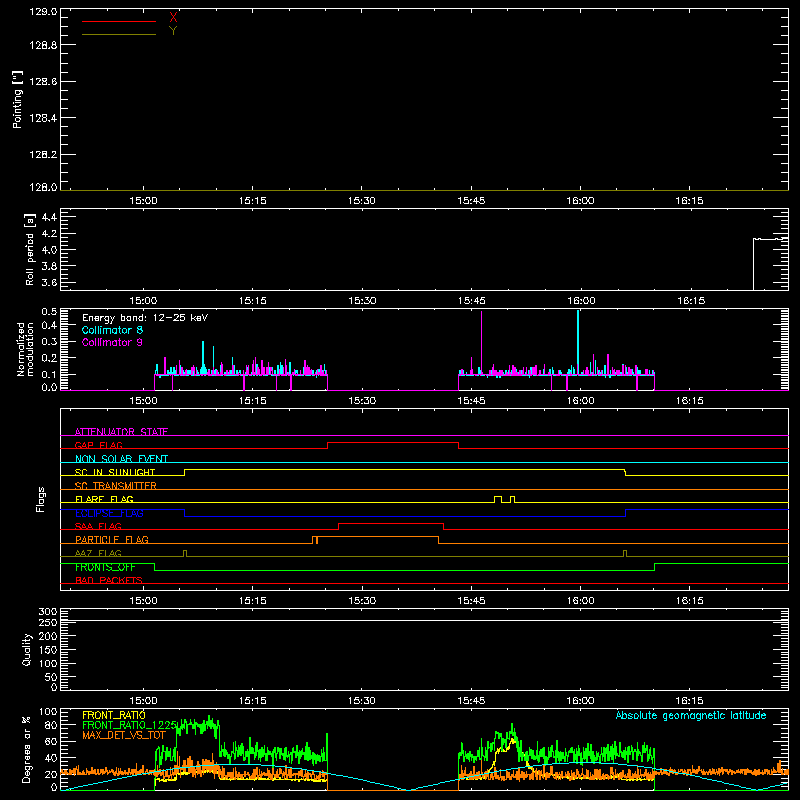Select the SC_TRANSMITTER label
Screen dimensions: 800x800
pos(115,486)
